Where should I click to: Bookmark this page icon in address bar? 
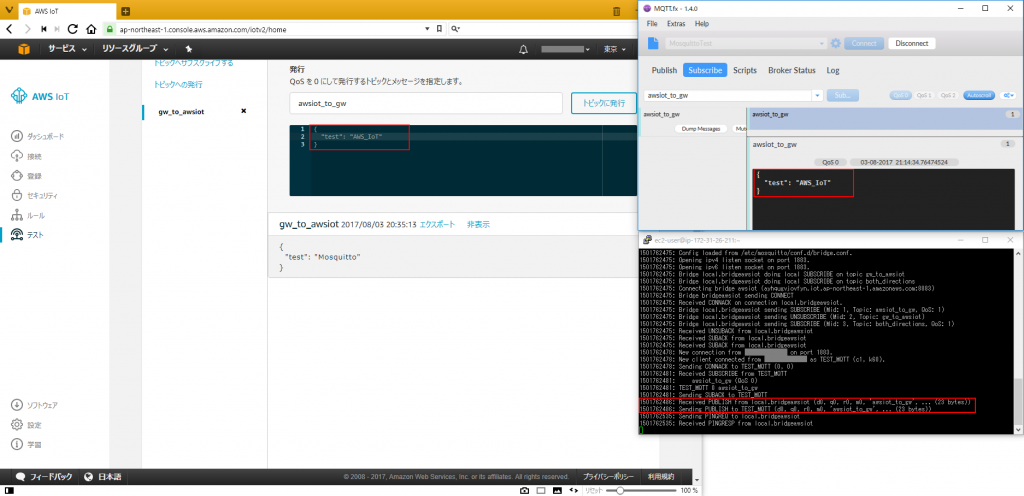click(x=439, y=29)
